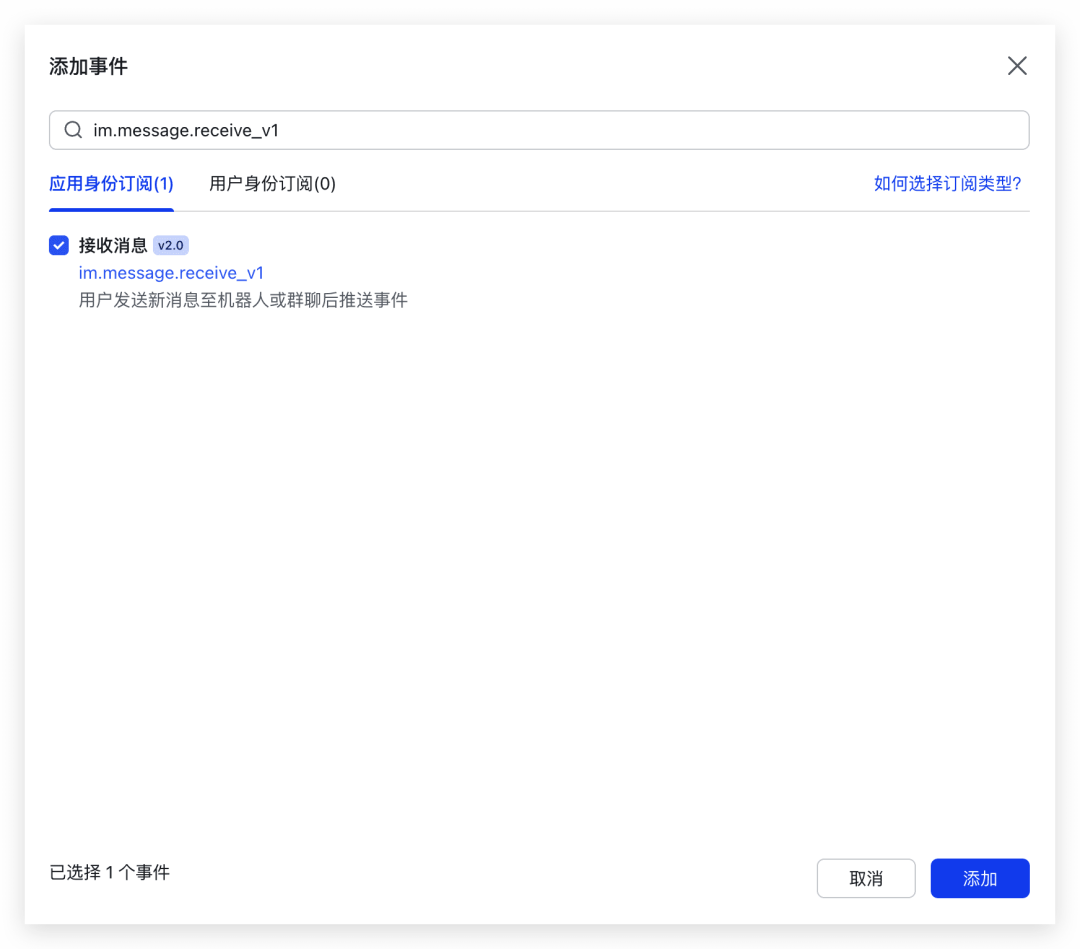The height and width of the screenshot is (949, 1080).
Task: Click the 已选择 1 个事件 summary text
Action: pos(110,872)
